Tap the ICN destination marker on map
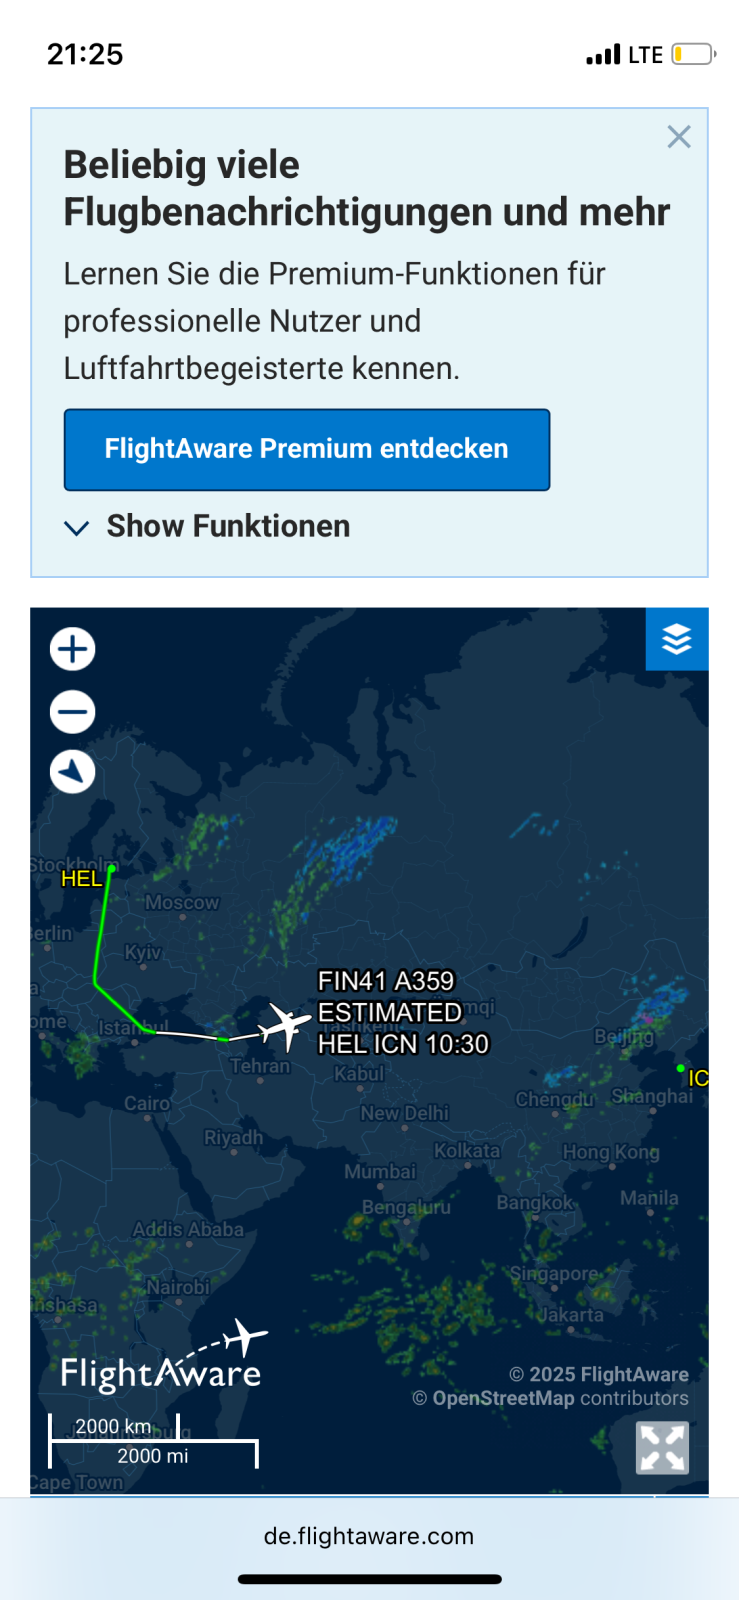 (x=682, y=1069)
